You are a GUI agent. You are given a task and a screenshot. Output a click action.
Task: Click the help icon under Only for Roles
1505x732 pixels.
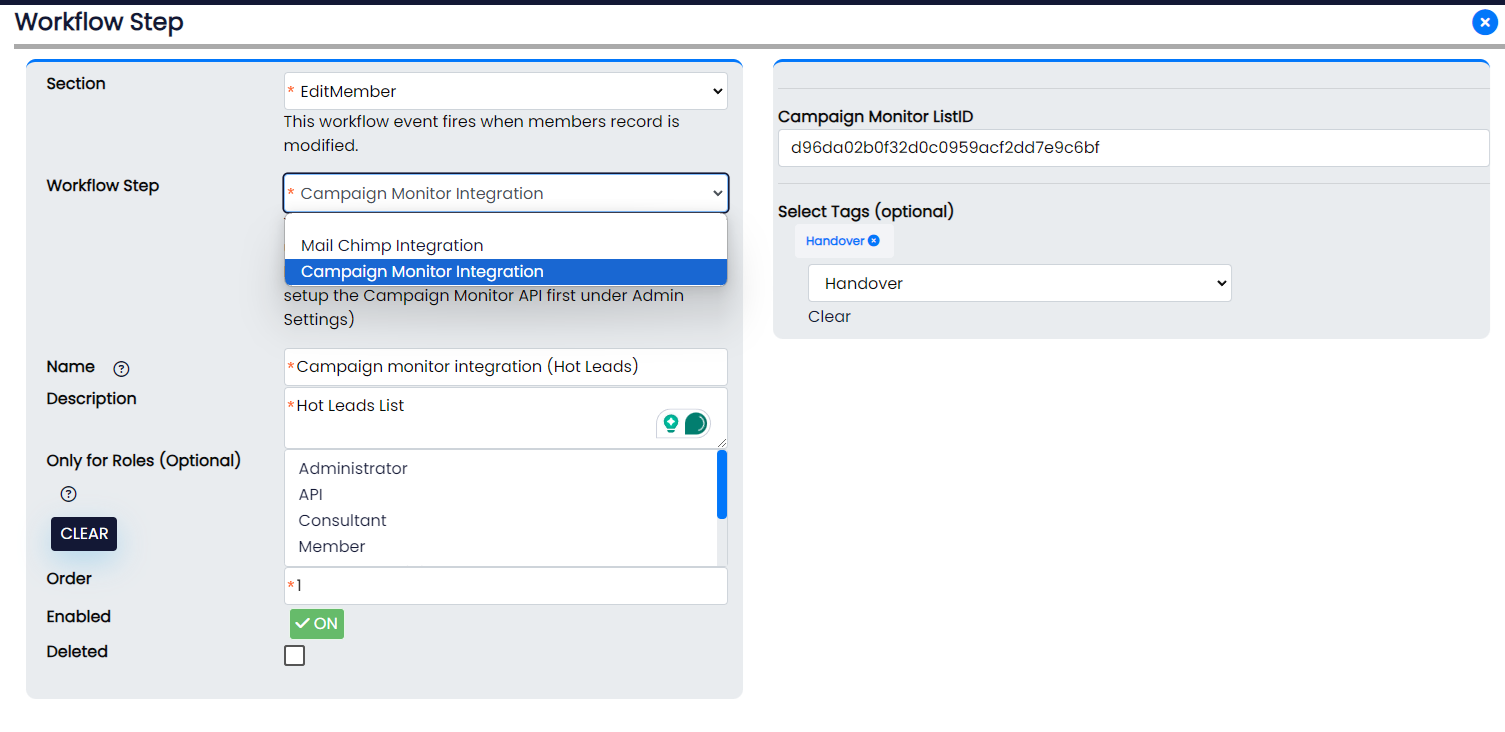point(69,494)
